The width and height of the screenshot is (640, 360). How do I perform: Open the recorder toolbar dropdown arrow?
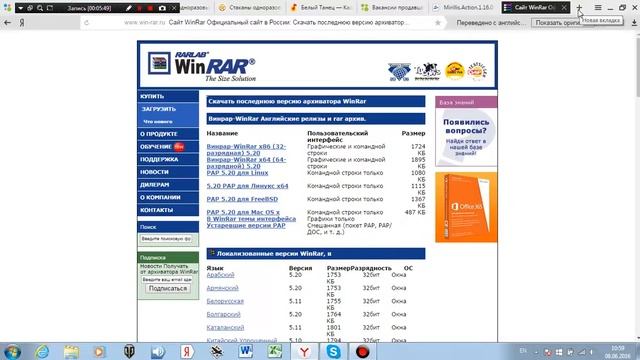coord(20,8)
